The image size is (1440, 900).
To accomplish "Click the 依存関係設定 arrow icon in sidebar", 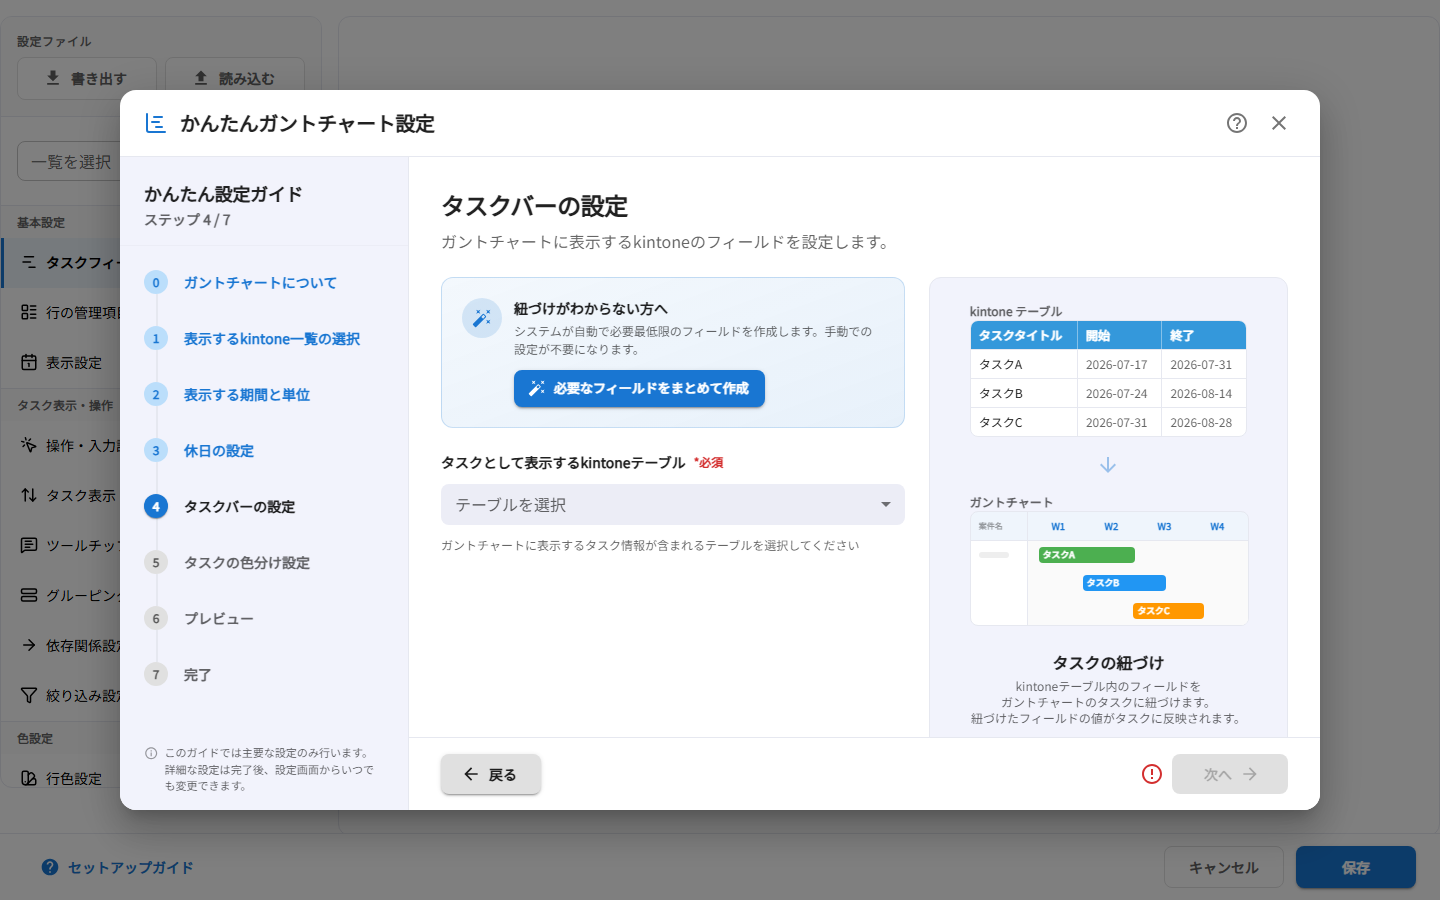I will point(29,645).
